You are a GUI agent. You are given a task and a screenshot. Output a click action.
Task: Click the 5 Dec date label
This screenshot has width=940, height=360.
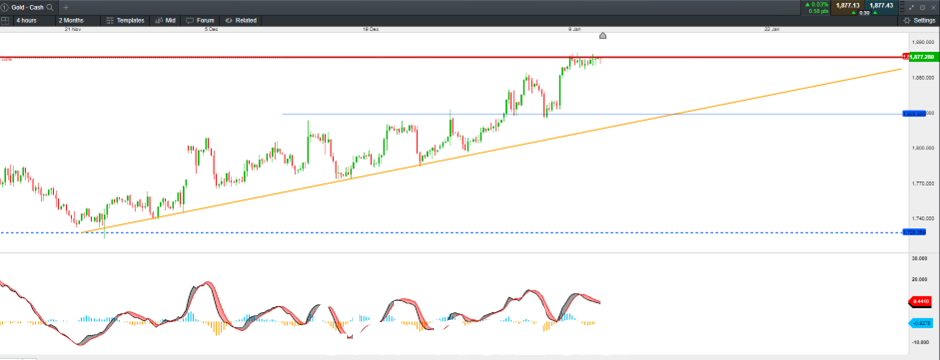211,29
